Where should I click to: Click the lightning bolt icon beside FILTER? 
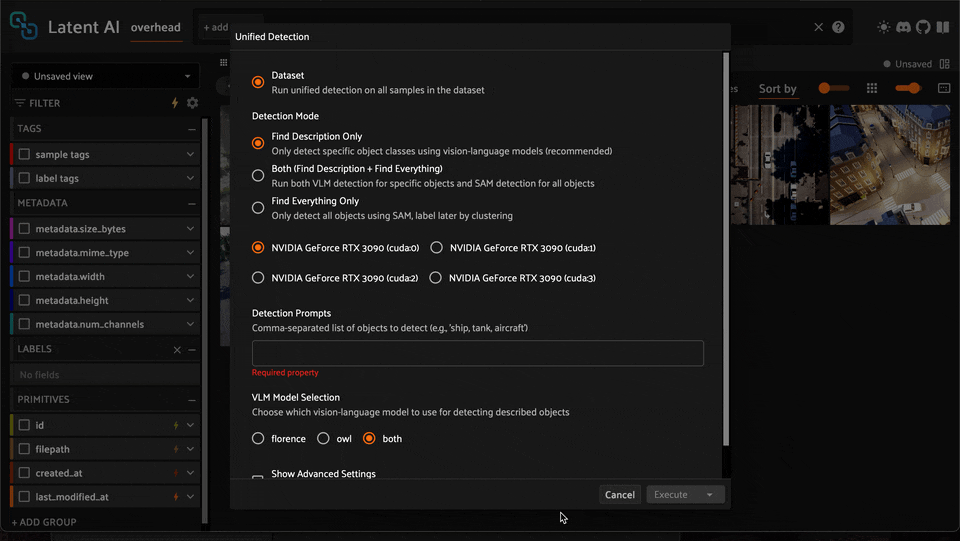point(175,103)
